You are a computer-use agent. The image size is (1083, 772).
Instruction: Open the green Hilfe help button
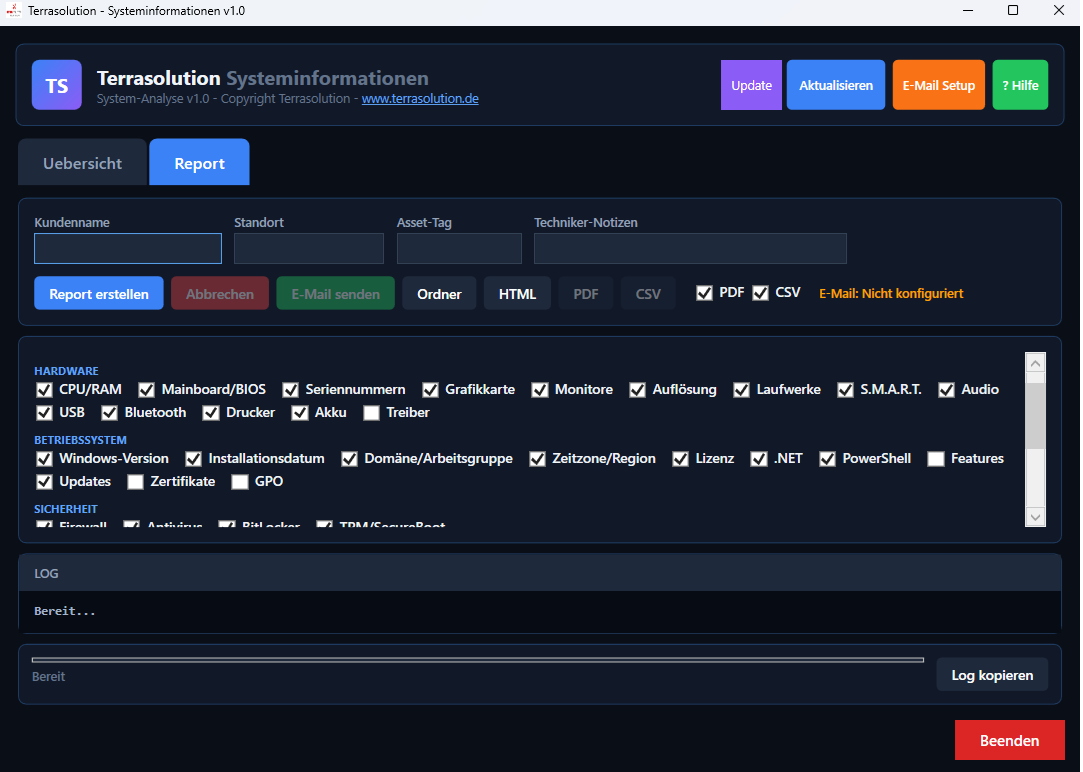pyautogui.click(x=1020, y=85)
